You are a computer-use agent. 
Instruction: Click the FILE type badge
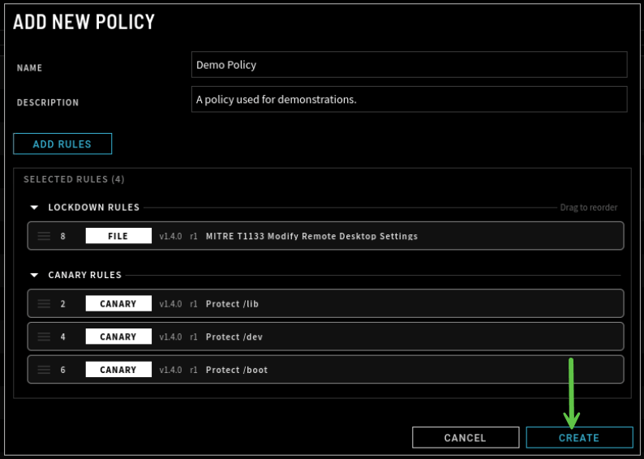click(x=118, y=236)
